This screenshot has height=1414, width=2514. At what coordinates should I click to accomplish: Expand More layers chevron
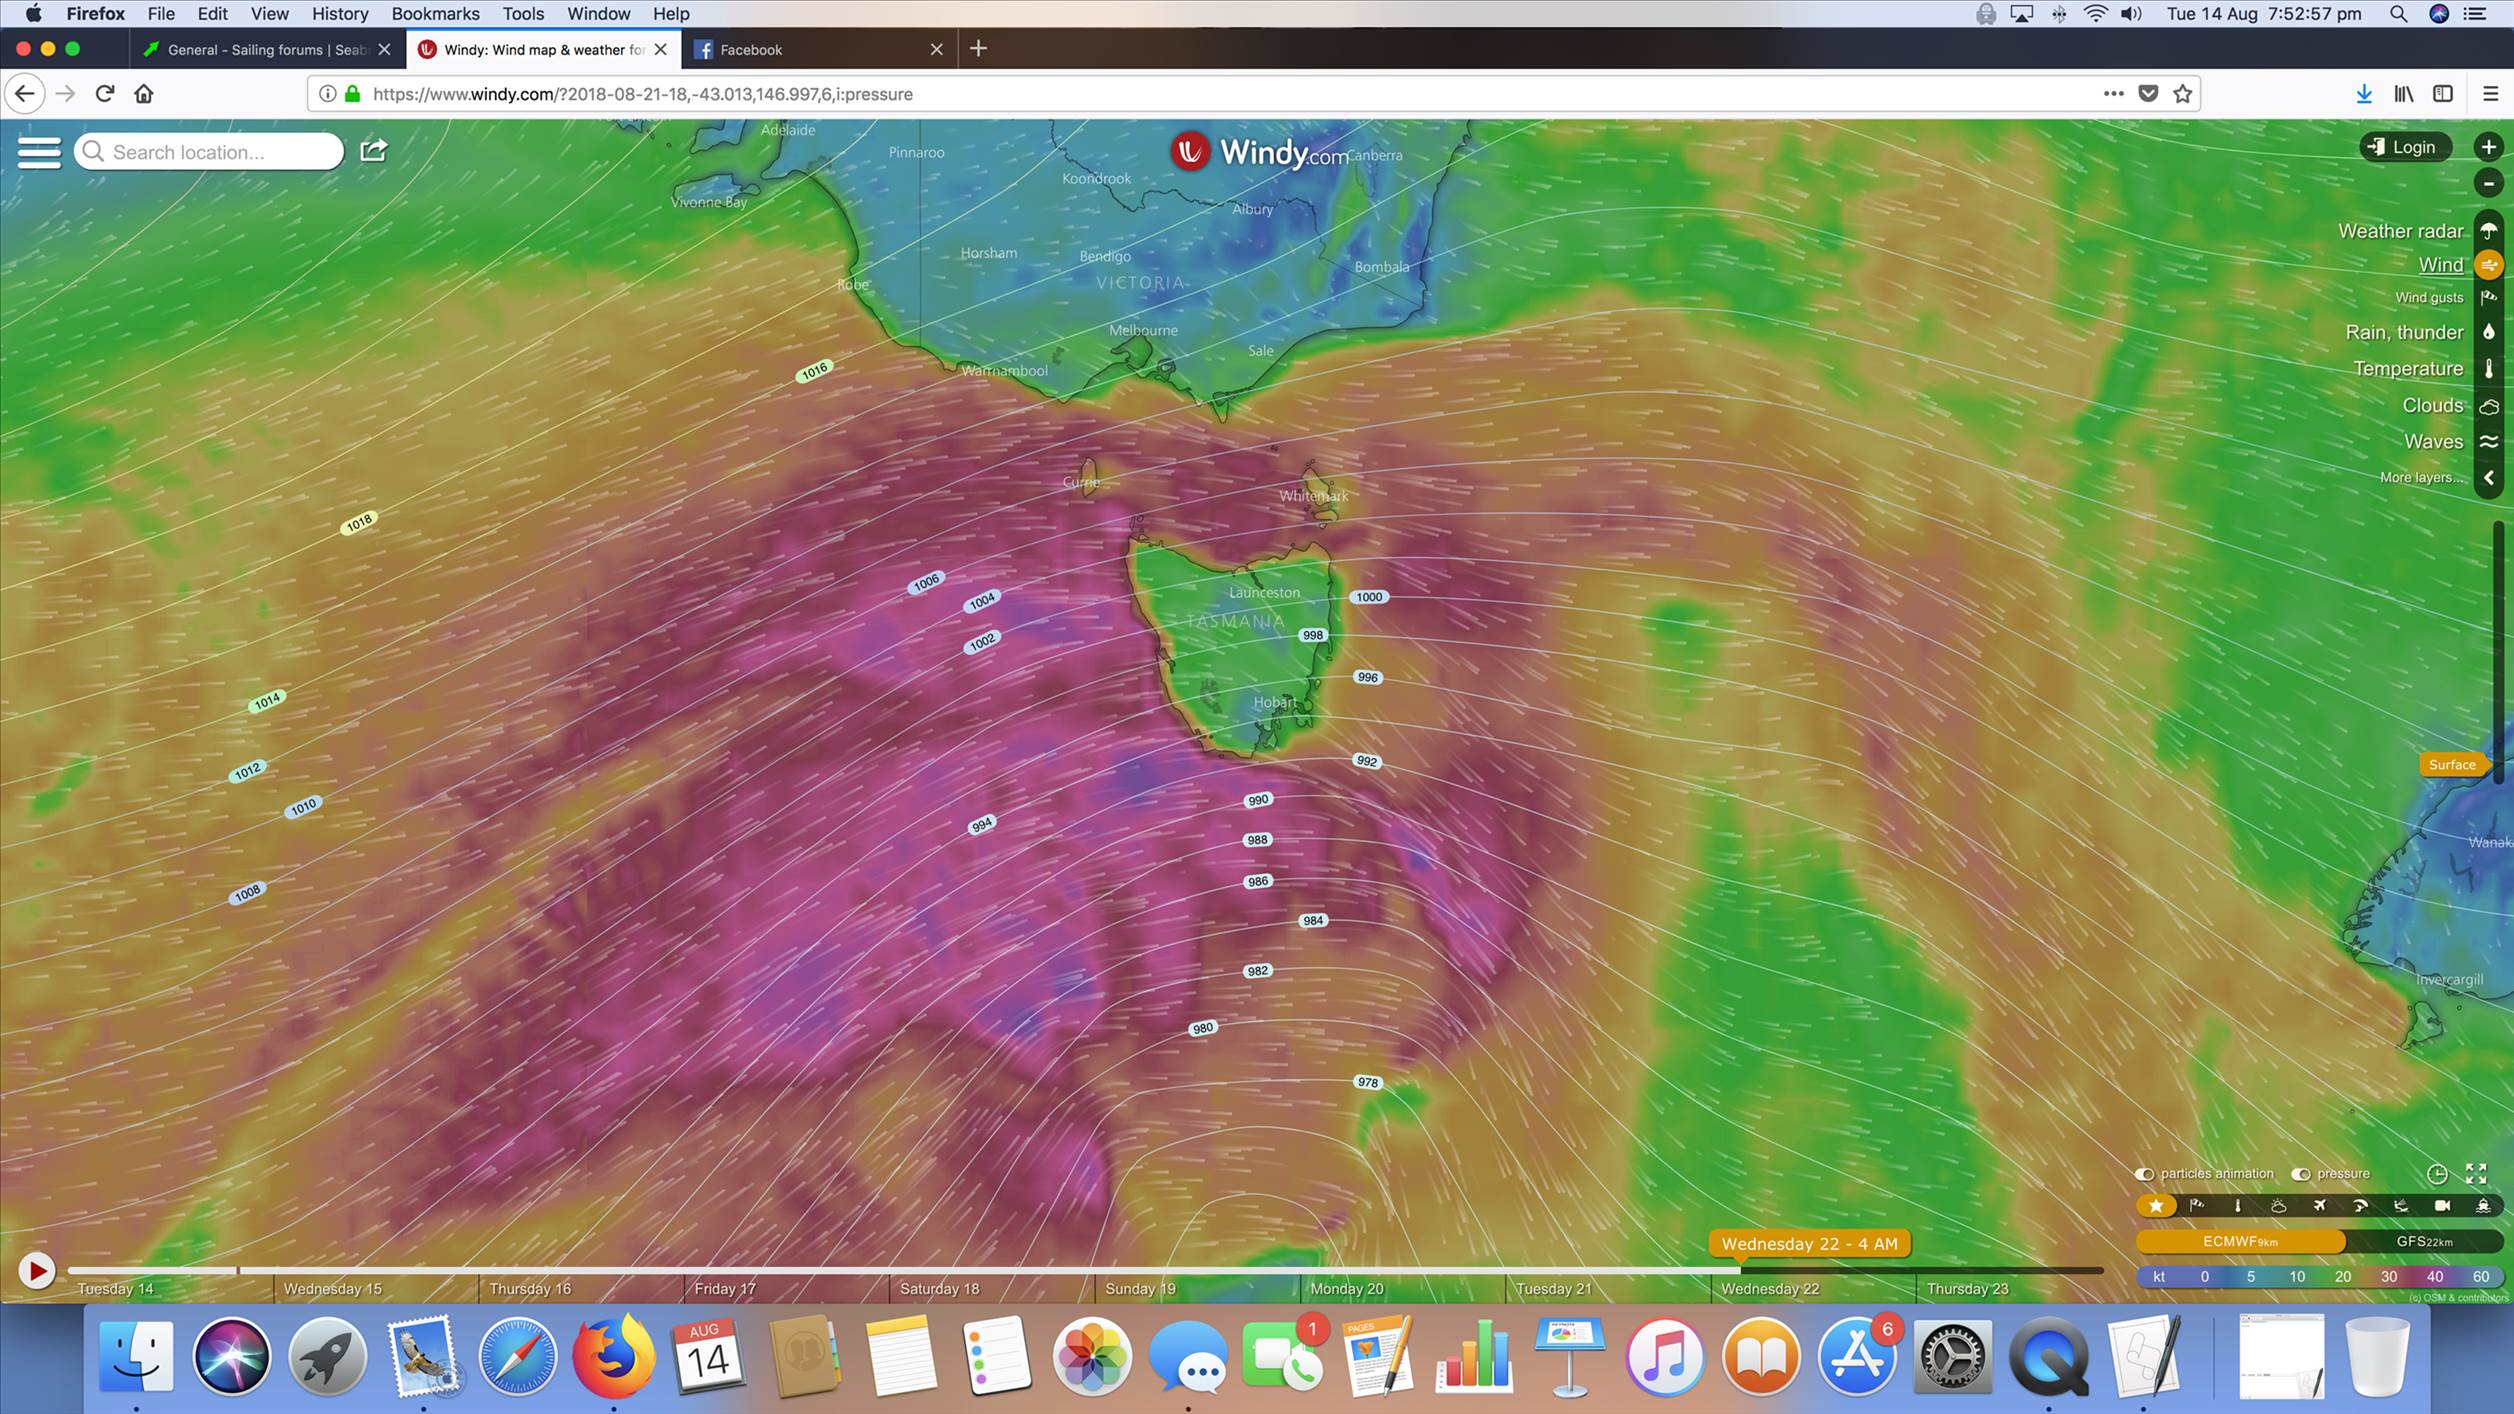click(2489, 478)
